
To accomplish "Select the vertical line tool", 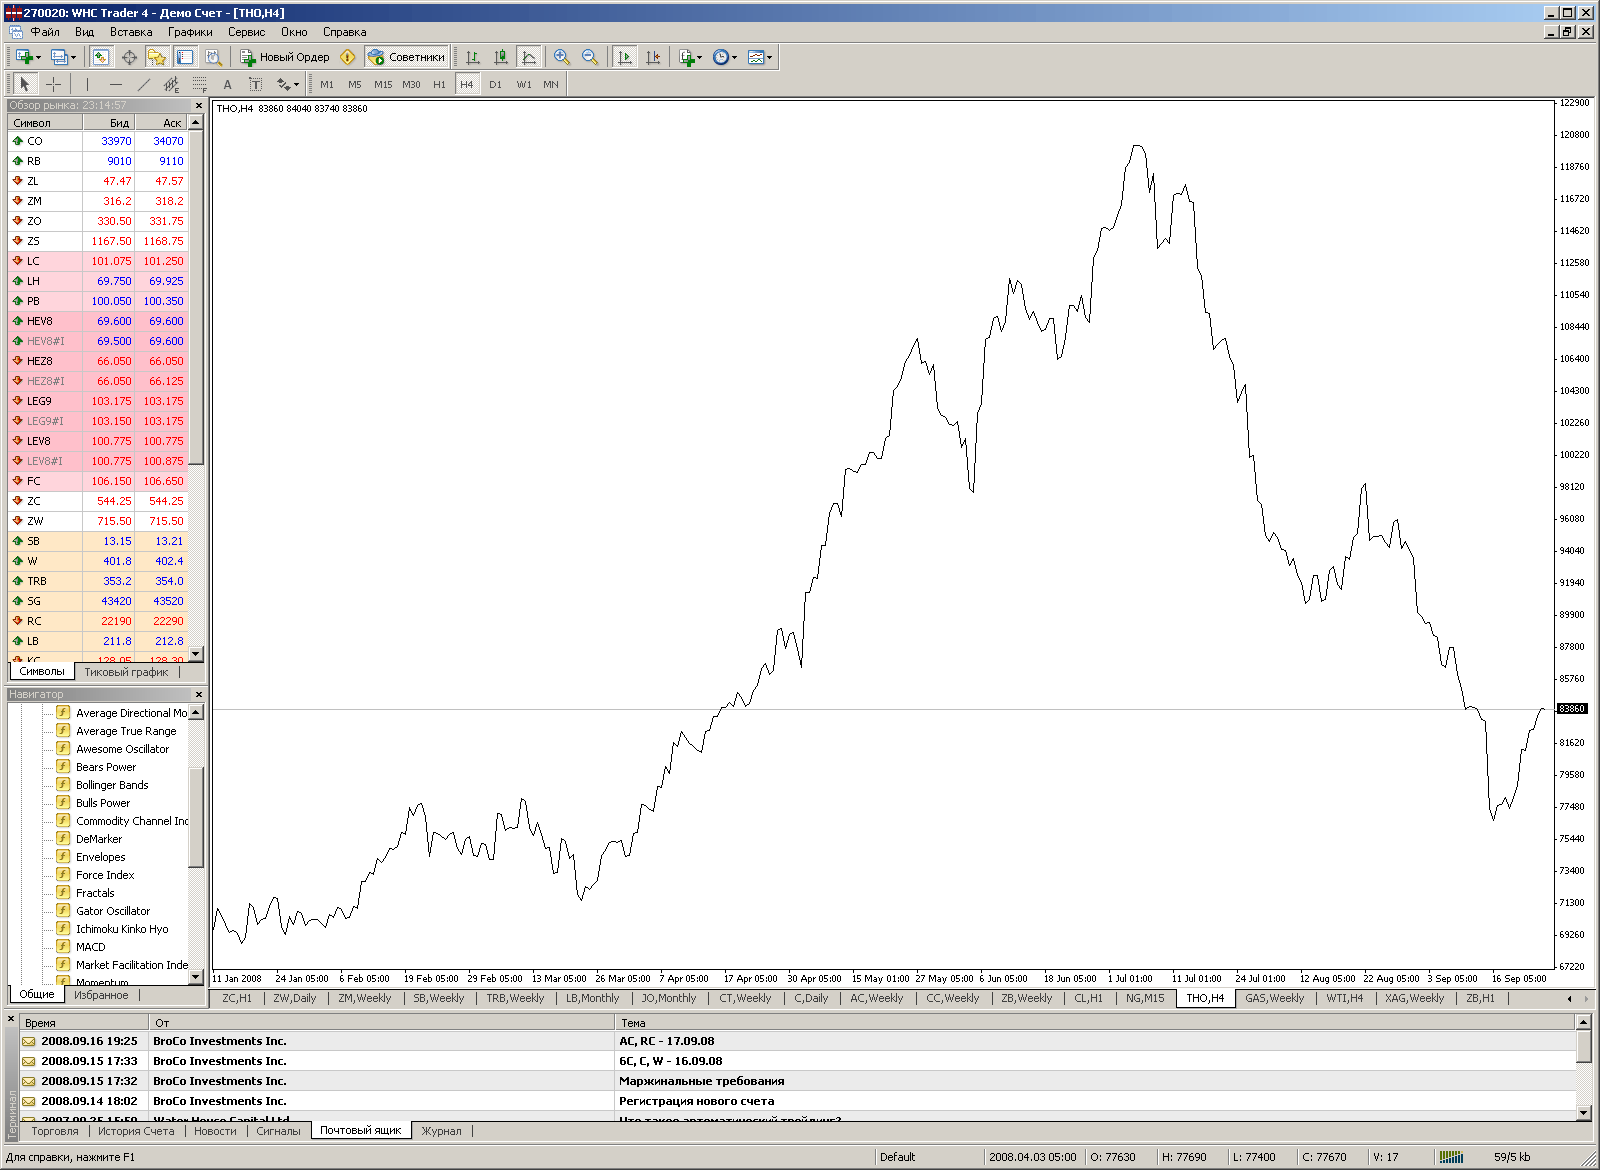I will point(87,84).
